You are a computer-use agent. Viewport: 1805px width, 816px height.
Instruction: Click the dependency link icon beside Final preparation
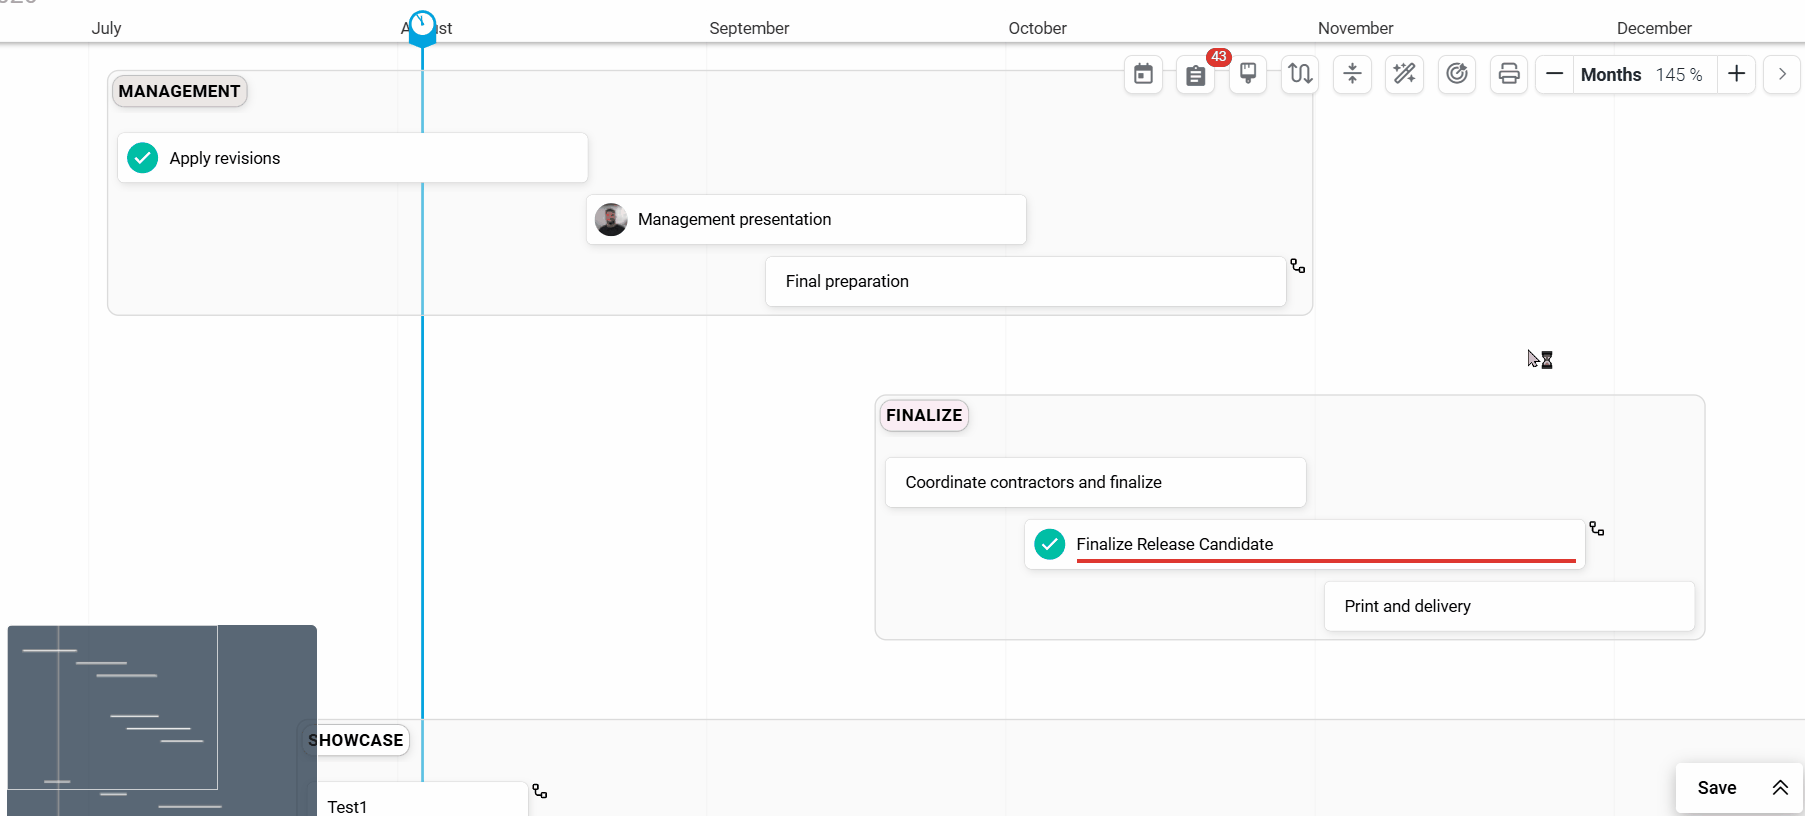(1297, 266)
